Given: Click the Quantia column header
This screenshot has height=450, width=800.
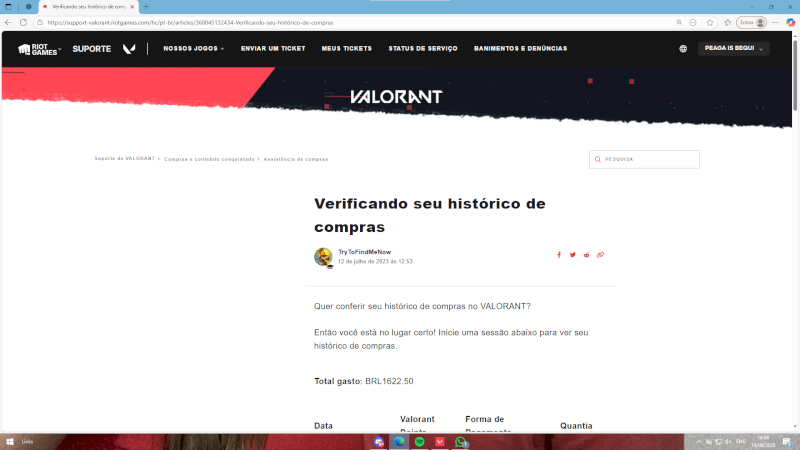Looking at the screenshot, I should click(576, 426).
